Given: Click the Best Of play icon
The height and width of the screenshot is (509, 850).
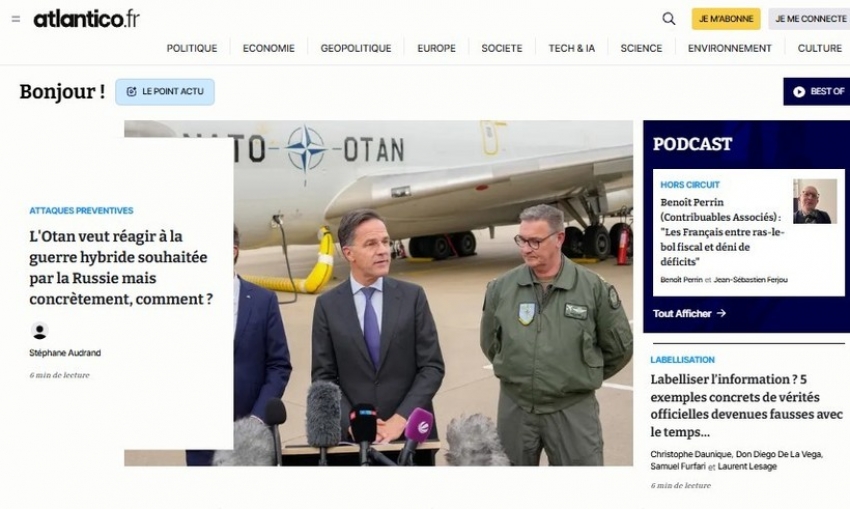Looking at the screenshot, I should pos(799,92).
